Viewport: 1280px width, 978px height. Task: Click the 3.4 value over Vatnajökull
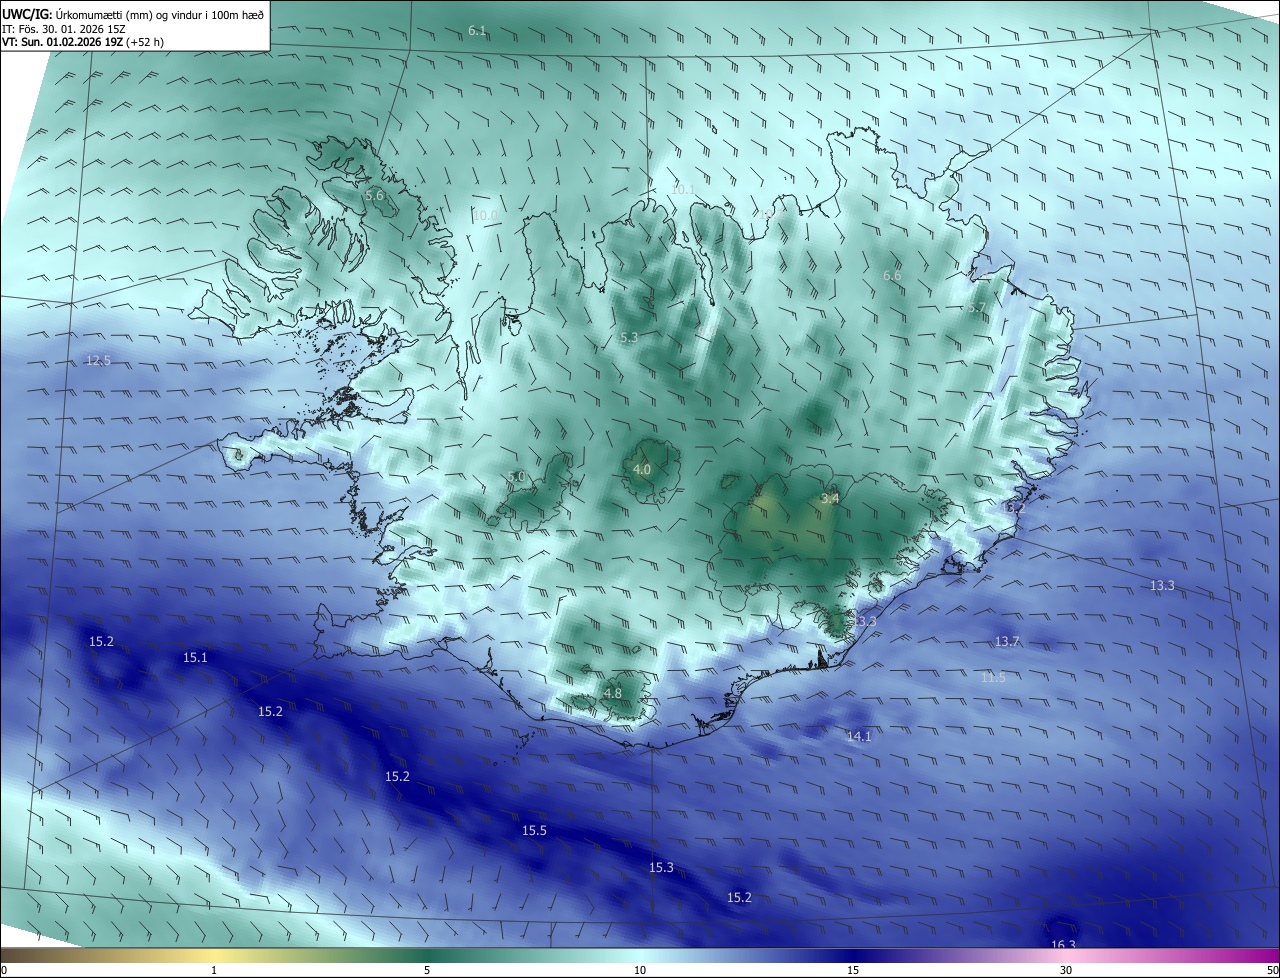[830, 498]
